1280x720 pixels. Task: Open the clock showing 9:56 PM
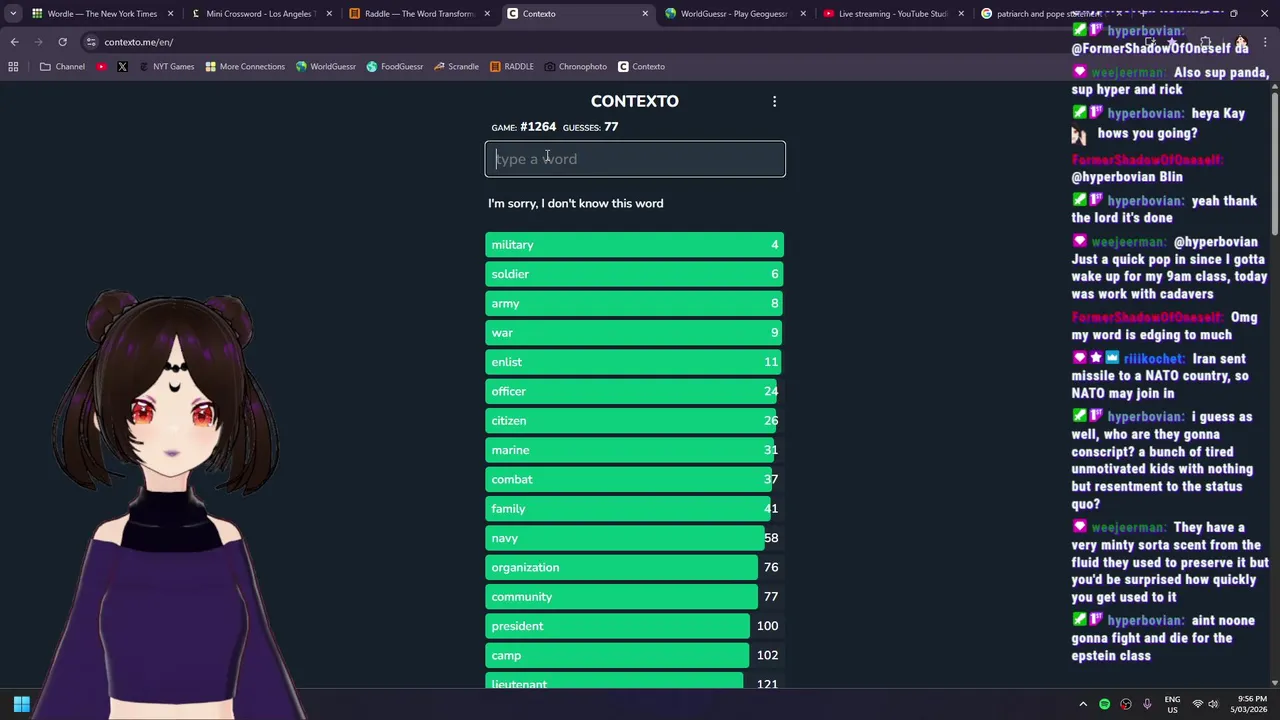[1252, 704]
